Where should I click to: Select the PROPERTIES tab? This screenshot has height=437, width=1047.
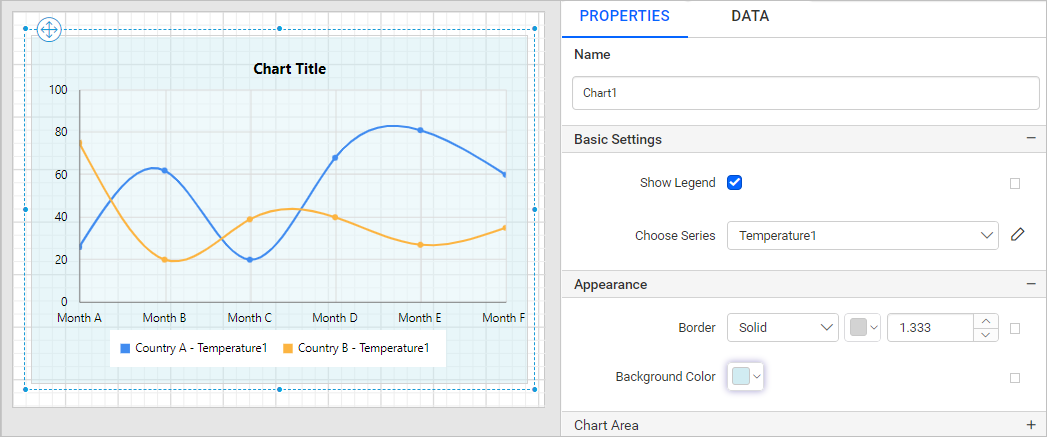point(624,16)
